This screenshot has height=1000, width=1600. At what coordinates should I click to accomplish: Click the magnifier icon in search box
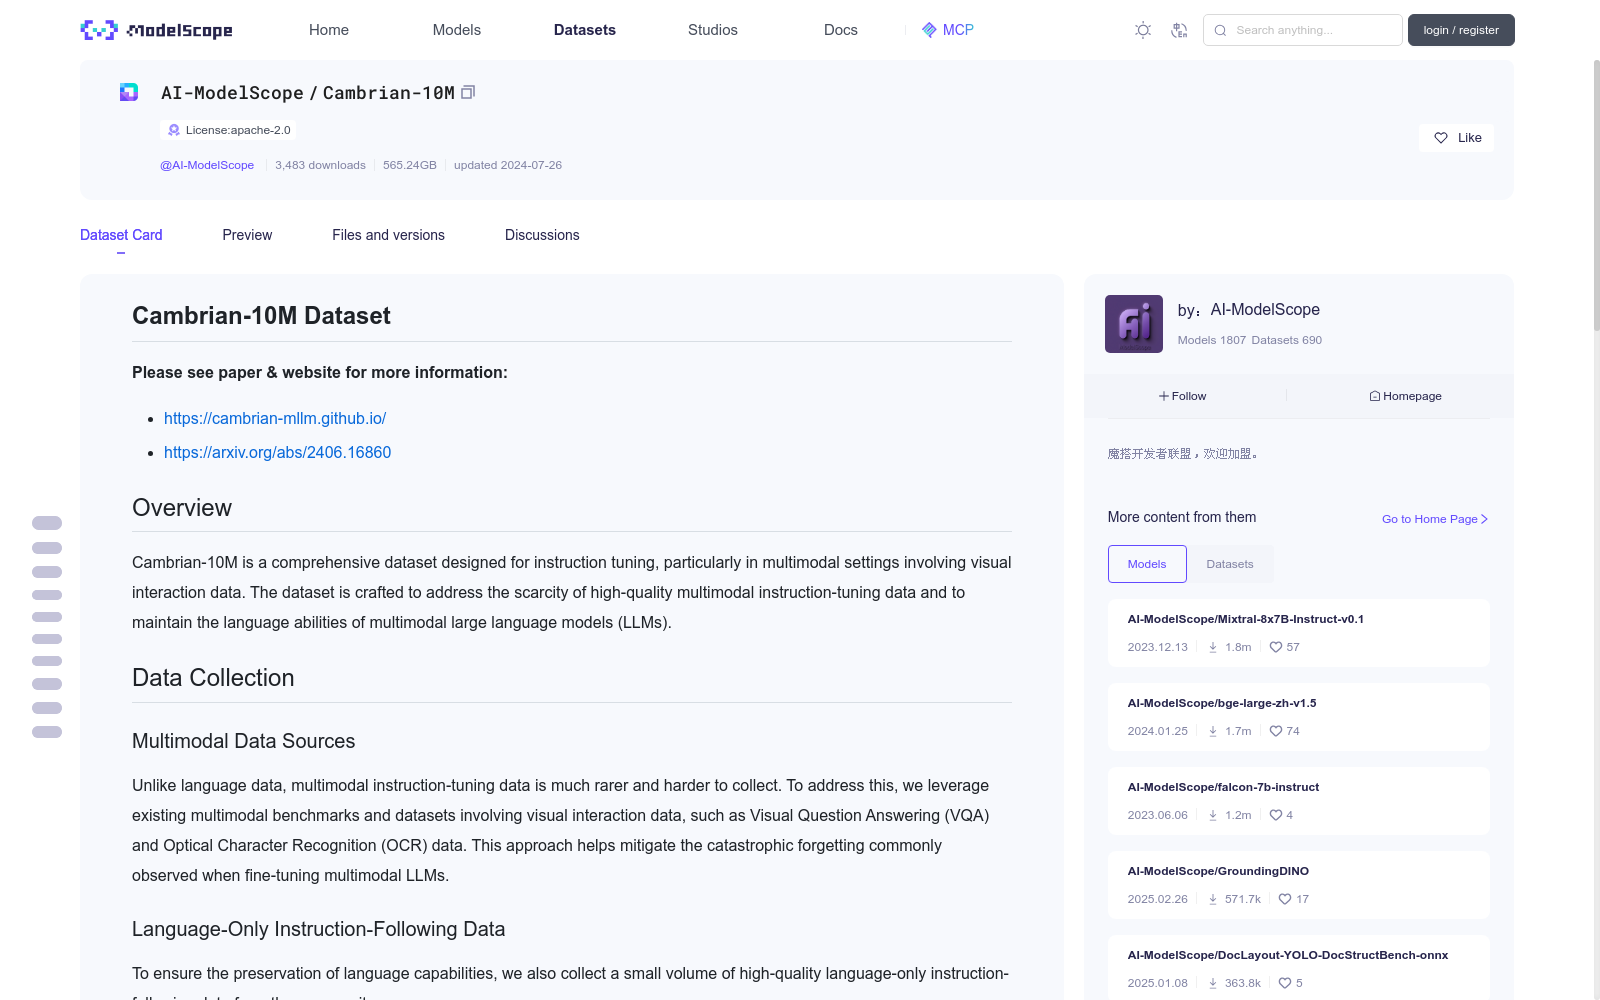[x=1220, y=30]
